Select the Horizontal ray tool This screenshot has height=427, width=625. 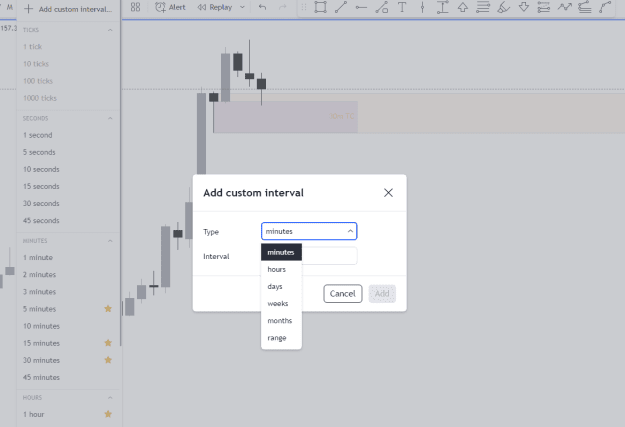(x=361, y=7)
